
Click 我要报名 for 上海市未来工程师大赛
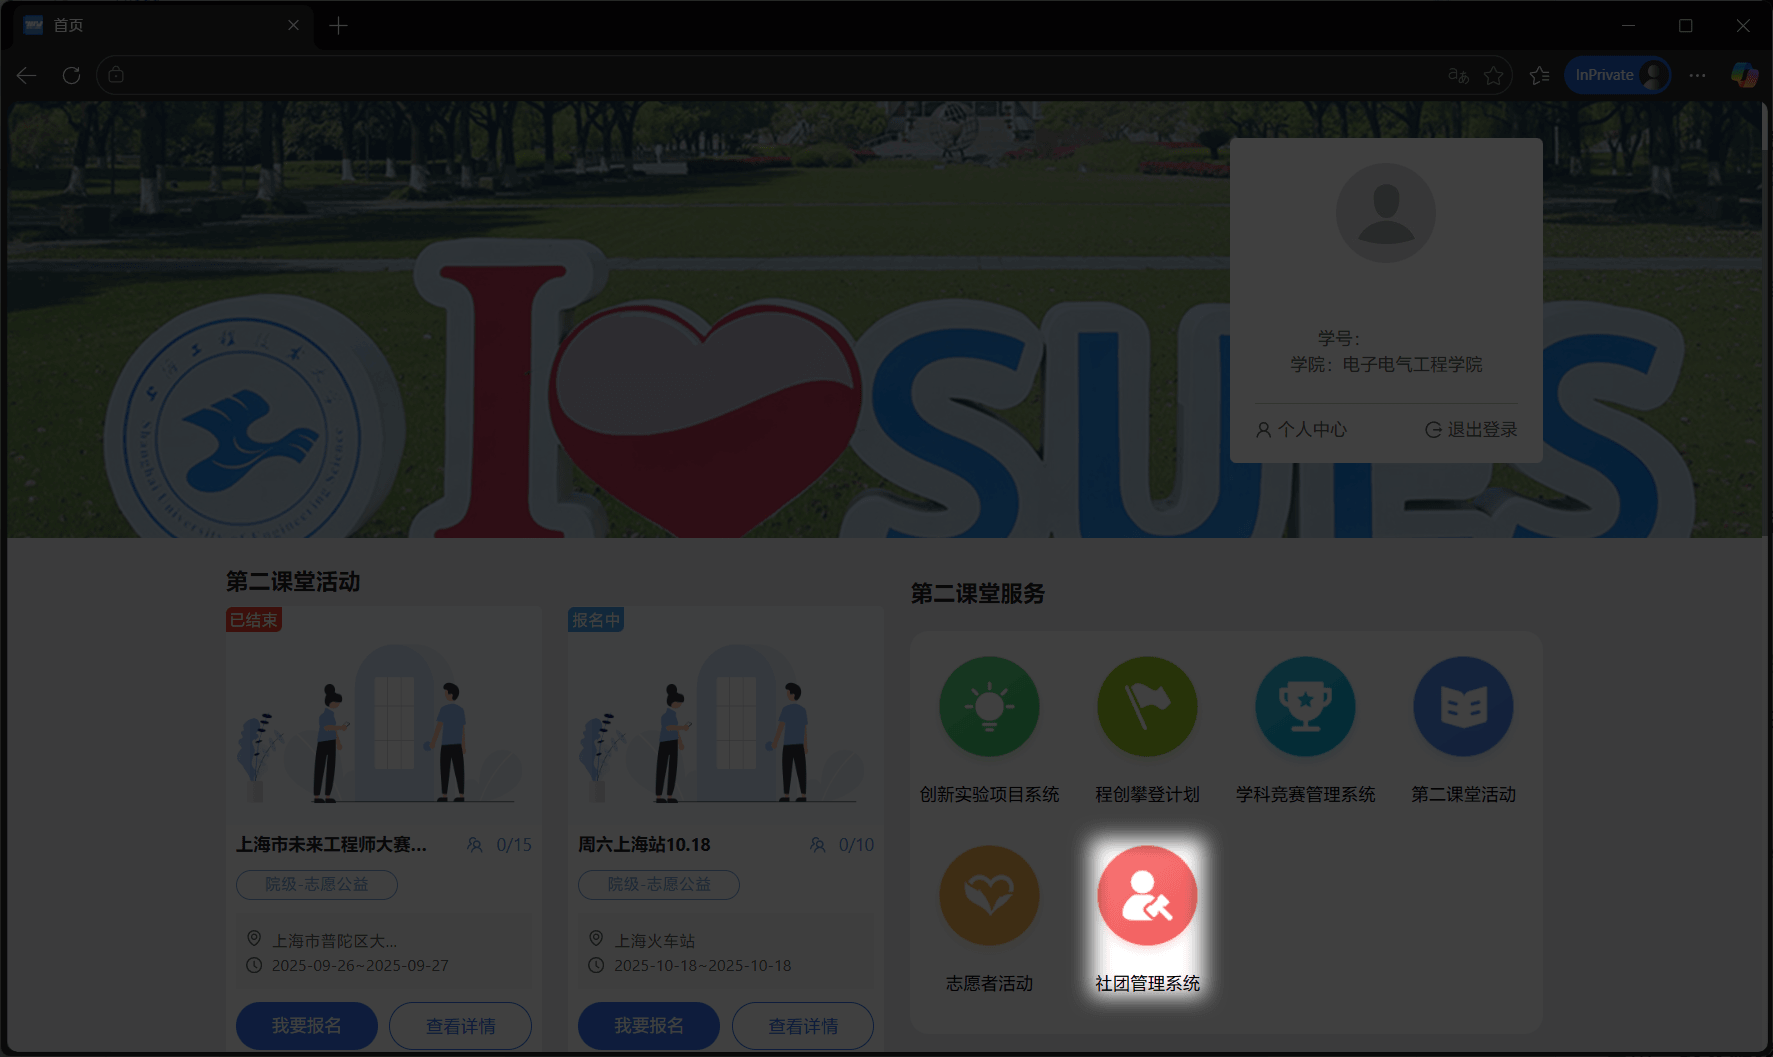click(x=306, y=1026)
